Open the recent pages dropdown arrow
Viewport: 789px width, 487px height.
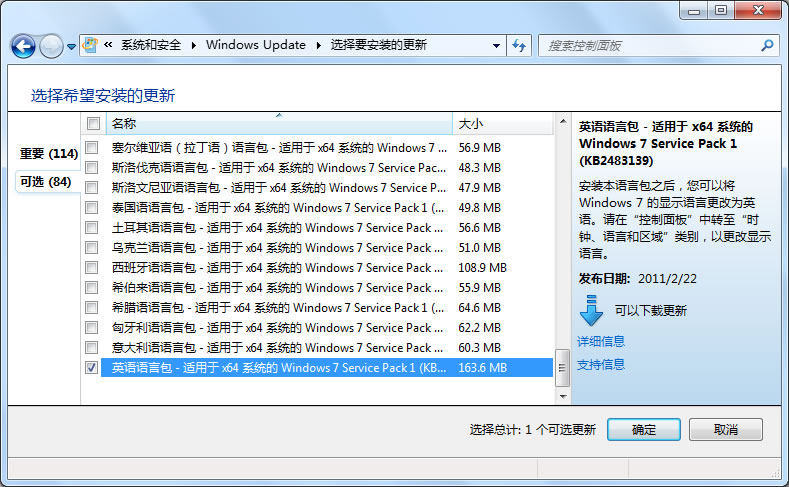pyautogui.click(x=71, y=47)
